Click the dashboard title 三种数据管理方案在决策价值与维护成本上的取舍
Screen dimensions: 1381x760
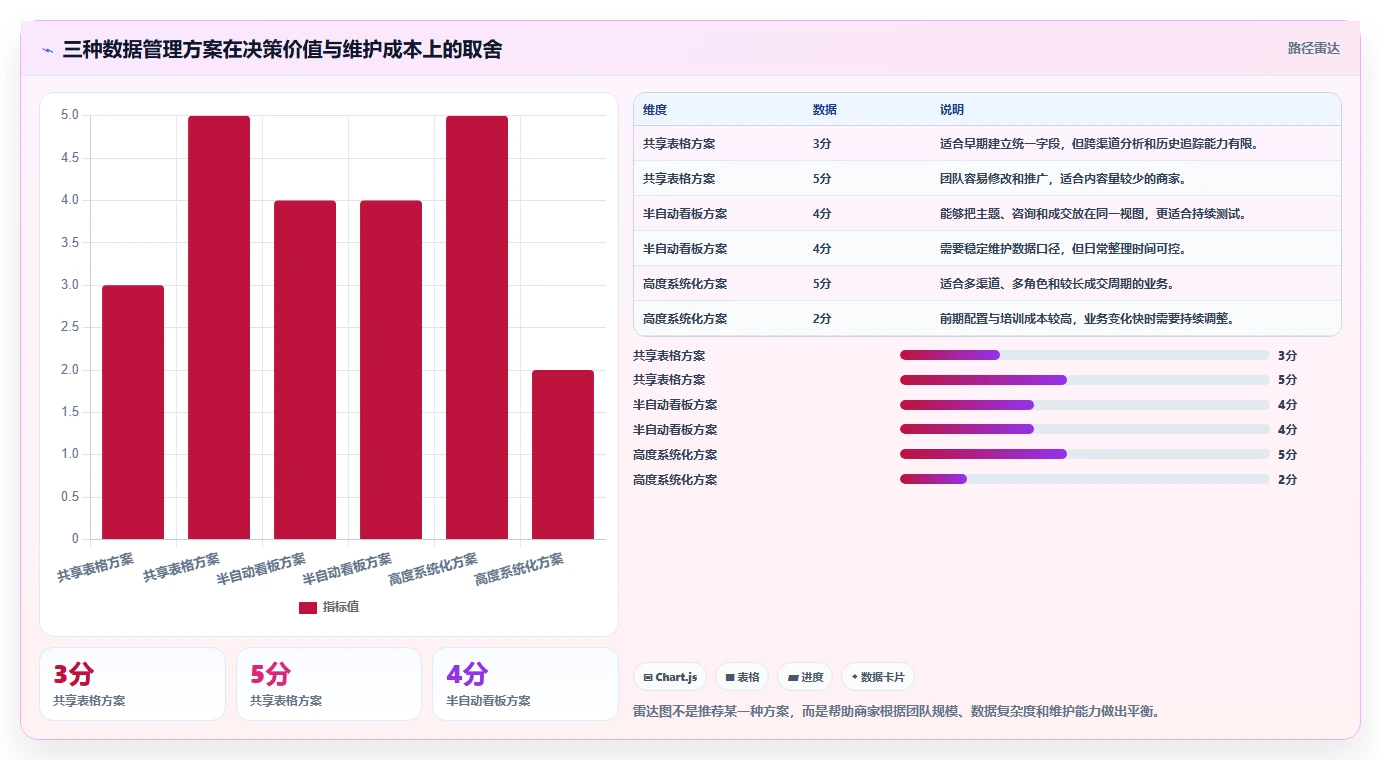(x=282, y=49)
